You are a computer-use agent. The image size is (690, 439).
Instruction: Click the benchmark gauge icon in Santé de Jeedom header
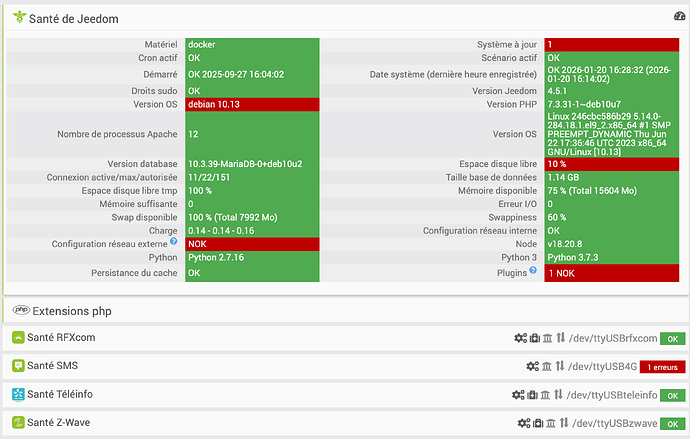pyautogui.click(x=679, y=16)
